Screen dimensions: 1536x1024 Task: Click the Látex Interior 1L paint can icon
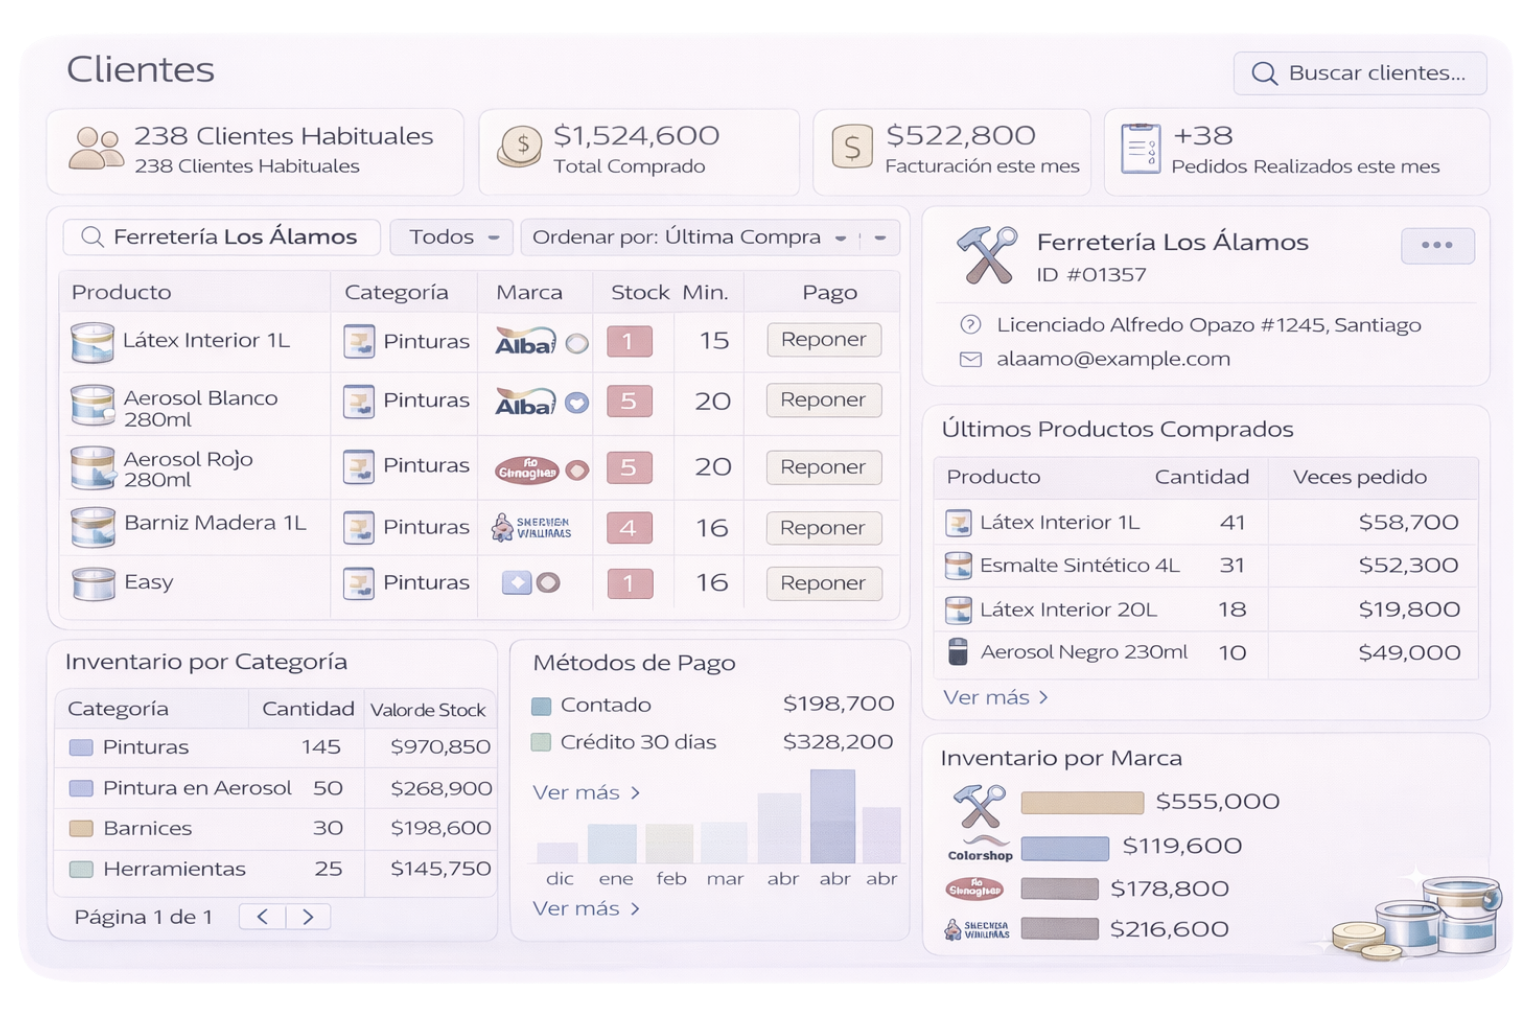point(92,342)
